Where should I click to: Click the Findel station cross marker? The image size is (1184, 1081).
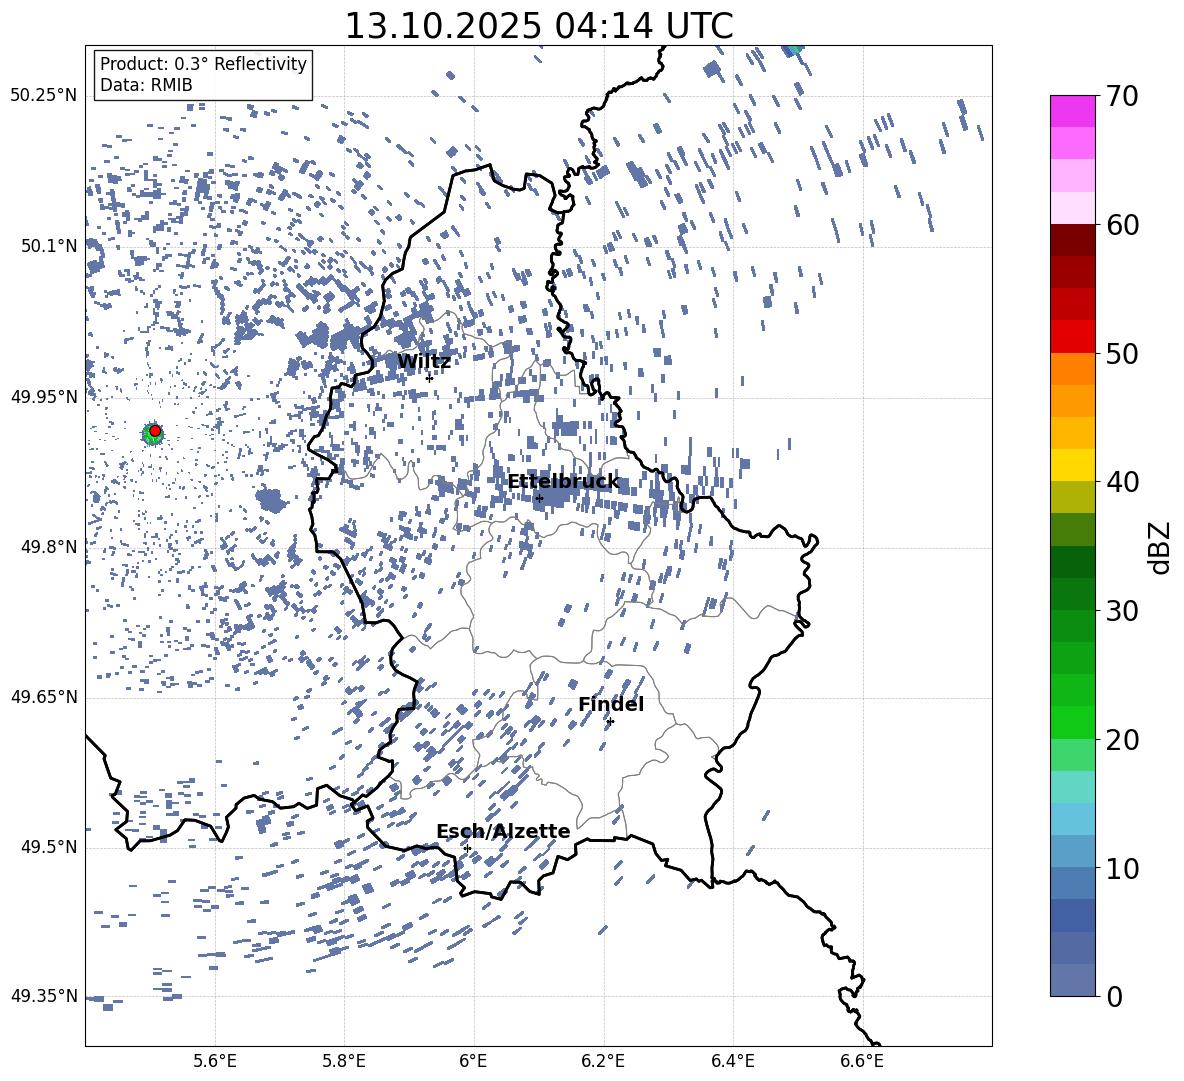point(610,722)
